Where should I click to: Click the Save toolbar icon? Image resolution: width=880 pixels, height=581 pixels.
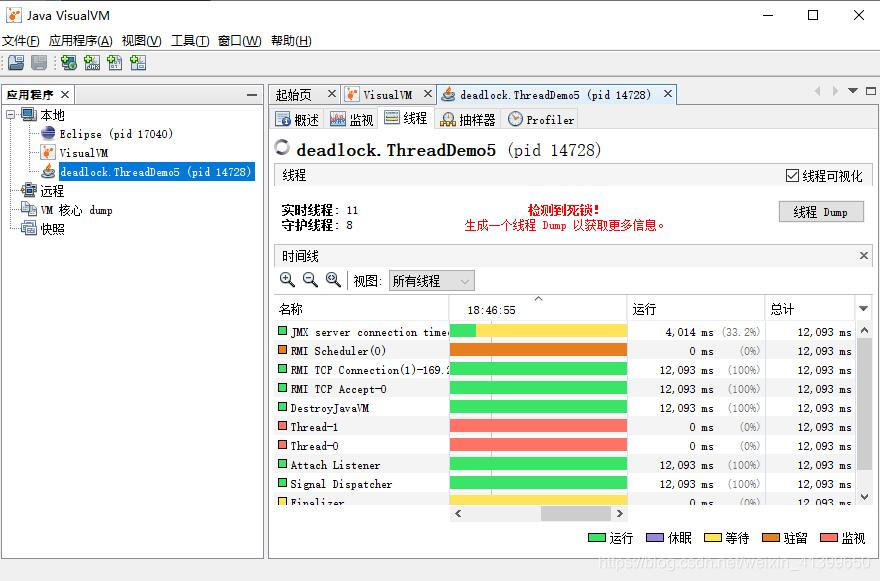tap(39, 62)
